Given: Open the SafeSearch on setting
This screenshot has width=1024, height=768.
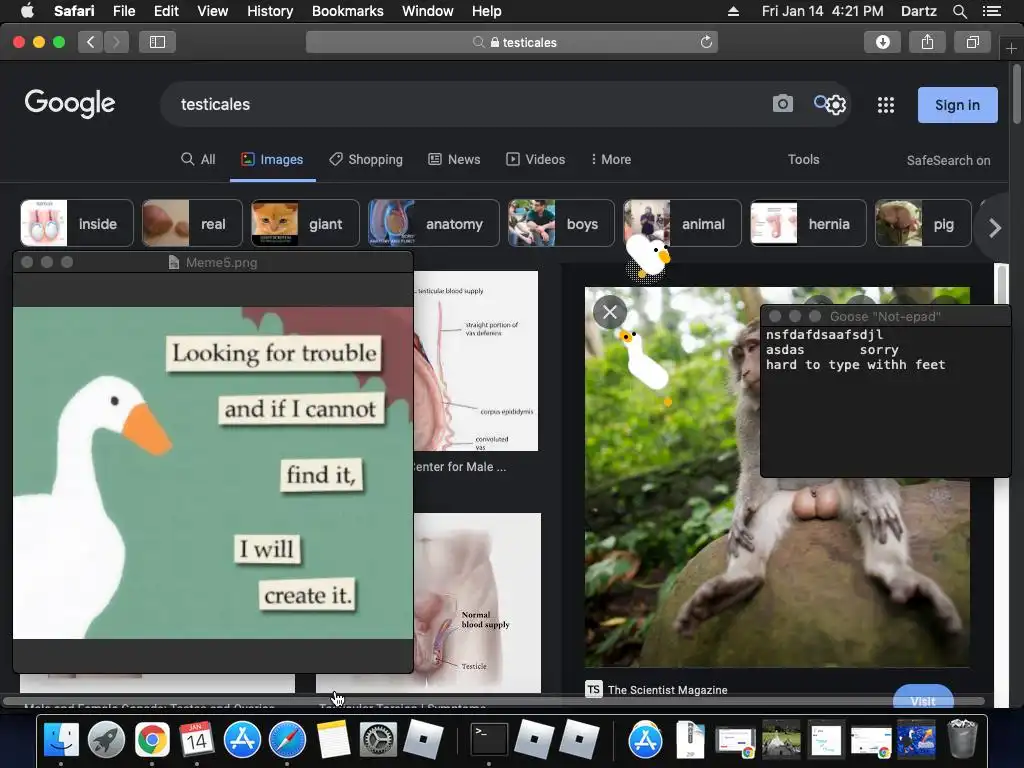Looking at the screenshot, I should (x=948, y=161).
